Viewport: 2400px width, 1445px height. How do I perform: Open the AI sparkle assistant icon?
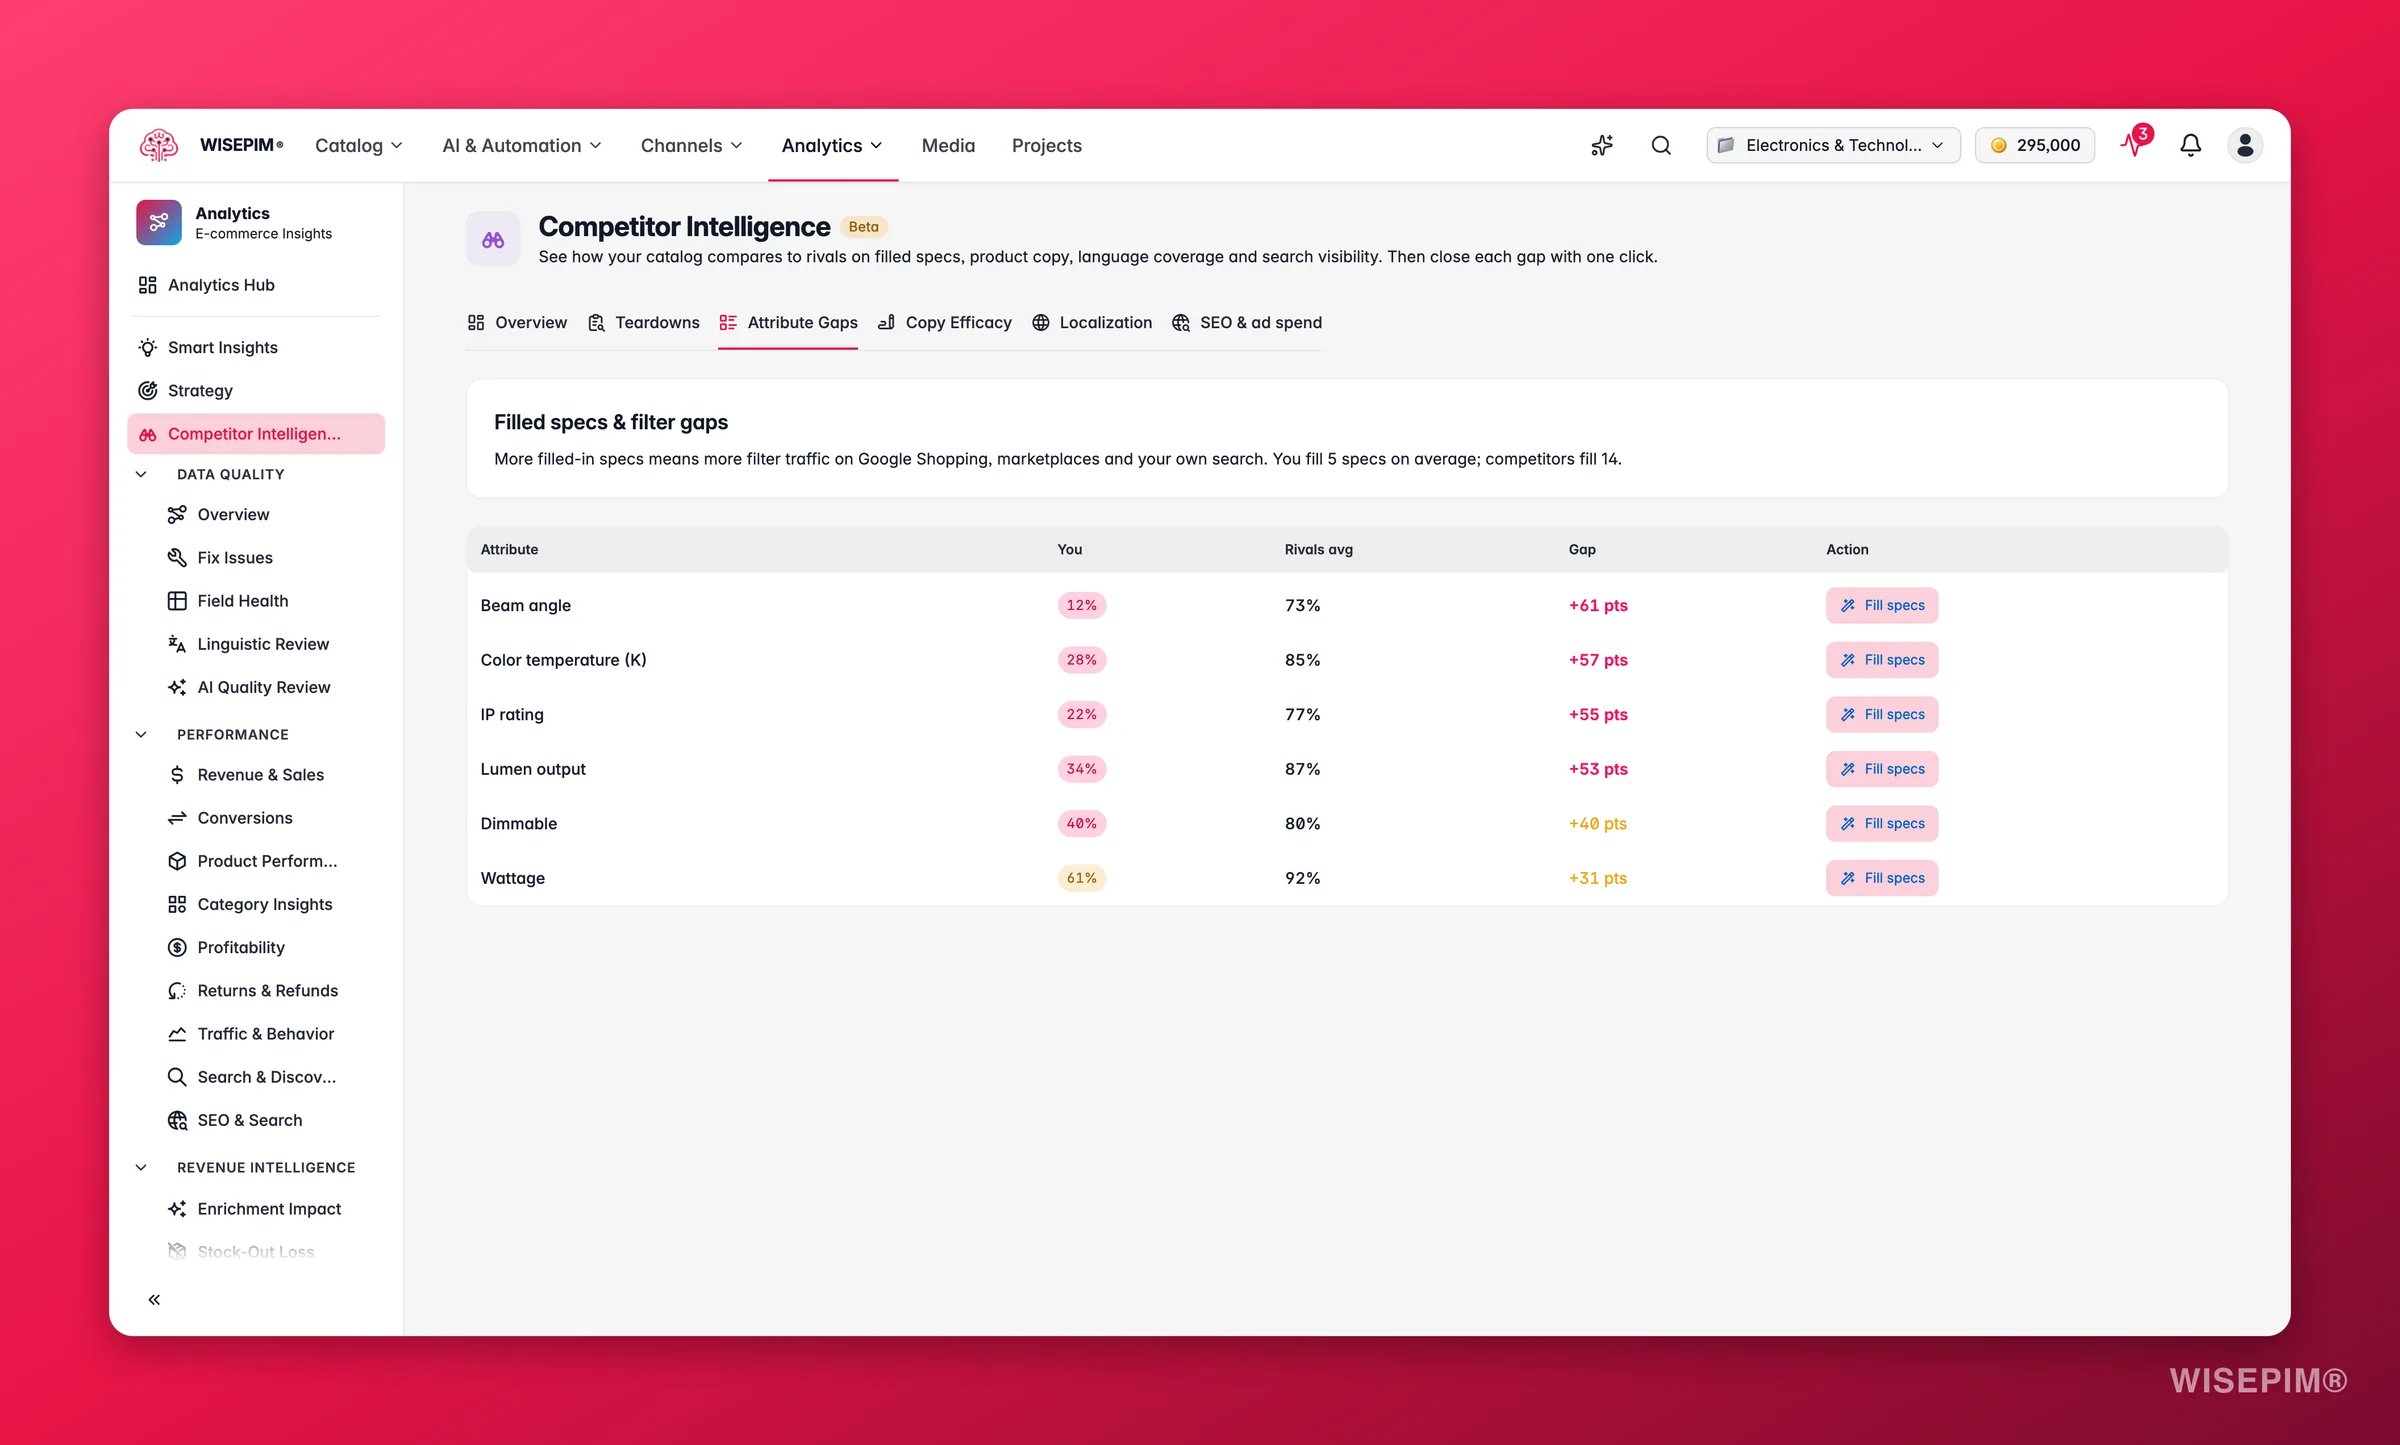[1602, 145]
